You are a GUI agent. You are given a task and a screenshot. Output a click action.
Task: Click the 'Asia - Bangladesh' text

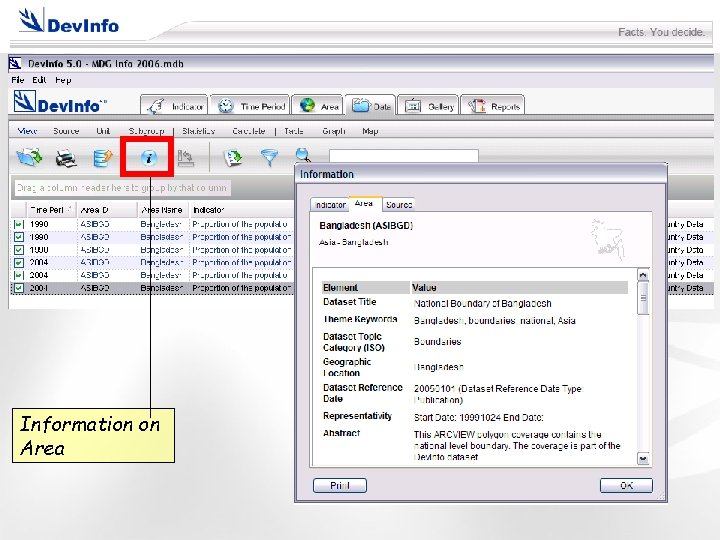click(354, 242)
